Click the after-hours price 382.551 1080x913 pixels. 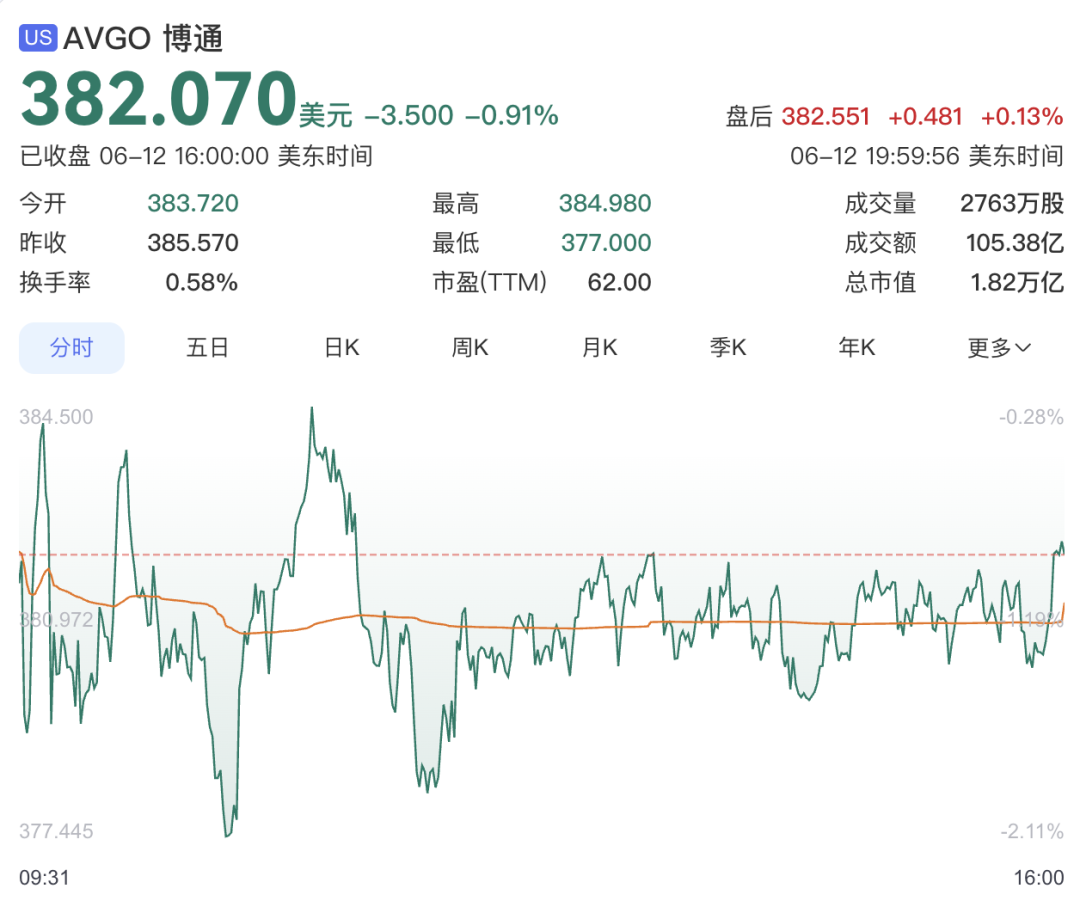click(825, 116)
